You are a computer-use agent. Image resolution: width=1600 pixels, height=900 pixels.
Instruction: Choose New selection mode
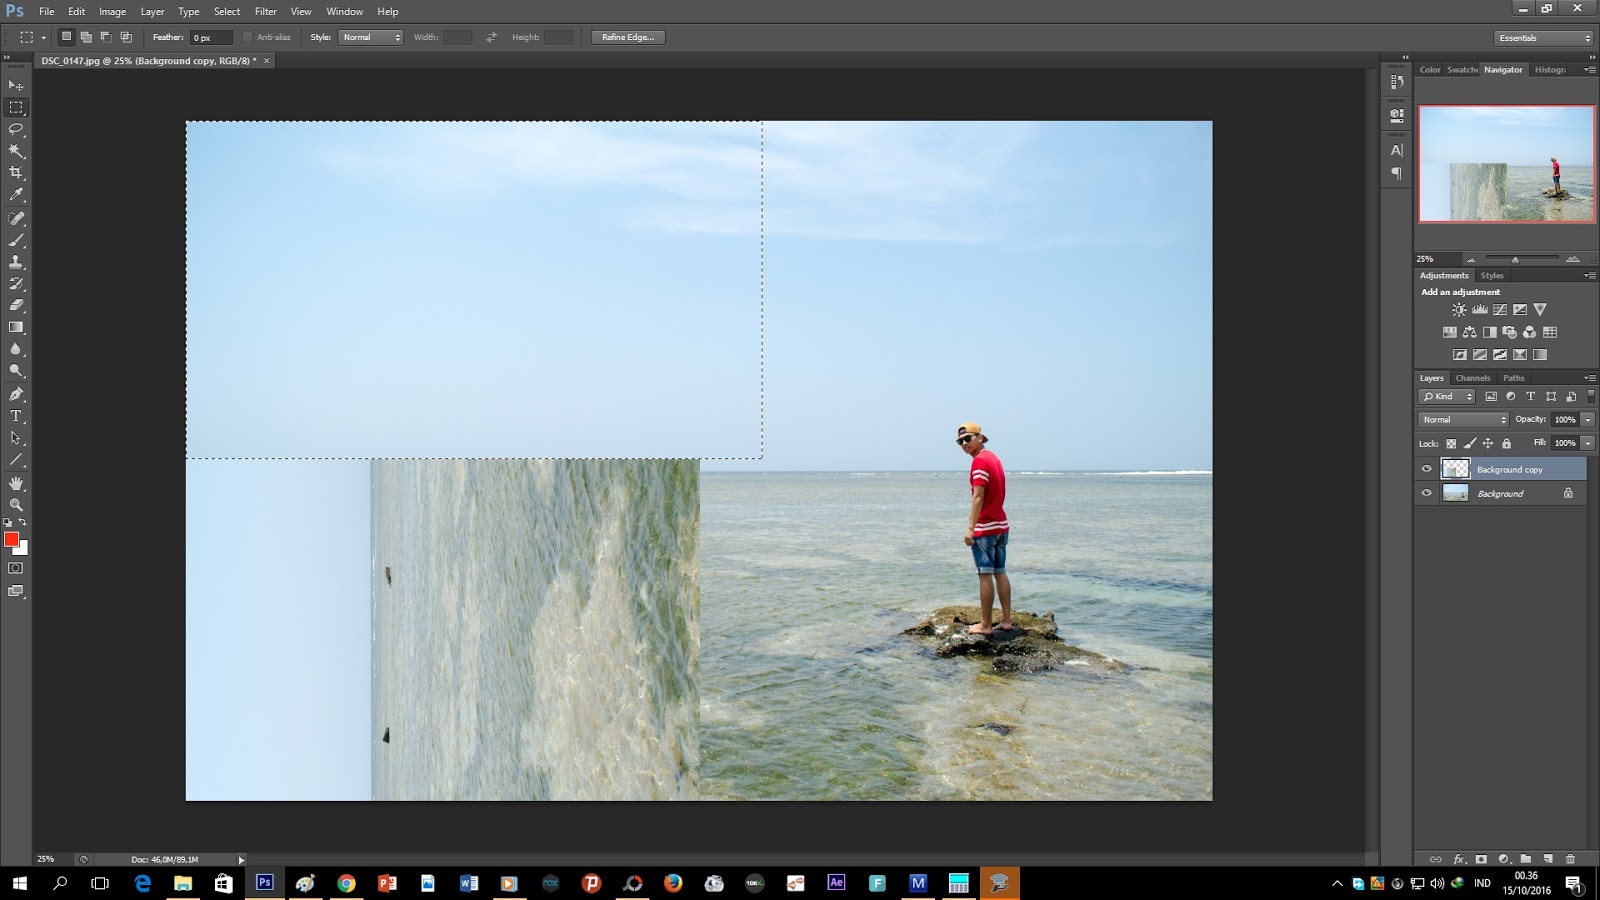tap(66, 37)
